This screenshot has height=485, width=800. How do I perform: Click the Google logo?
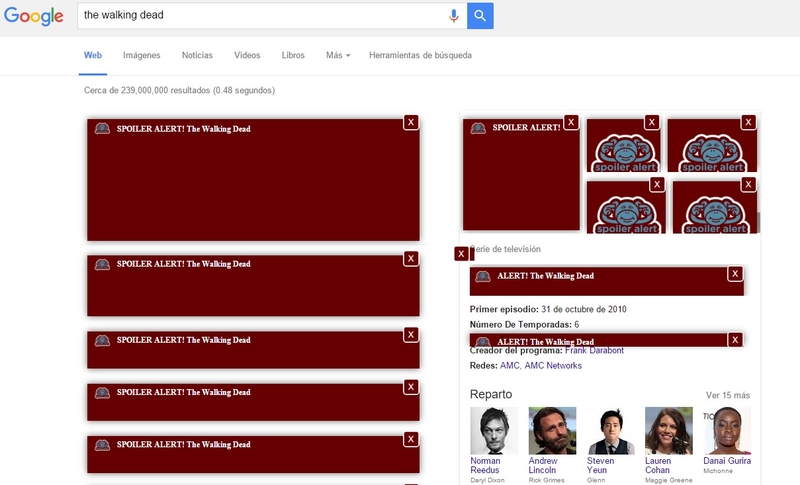pos(34,16)
